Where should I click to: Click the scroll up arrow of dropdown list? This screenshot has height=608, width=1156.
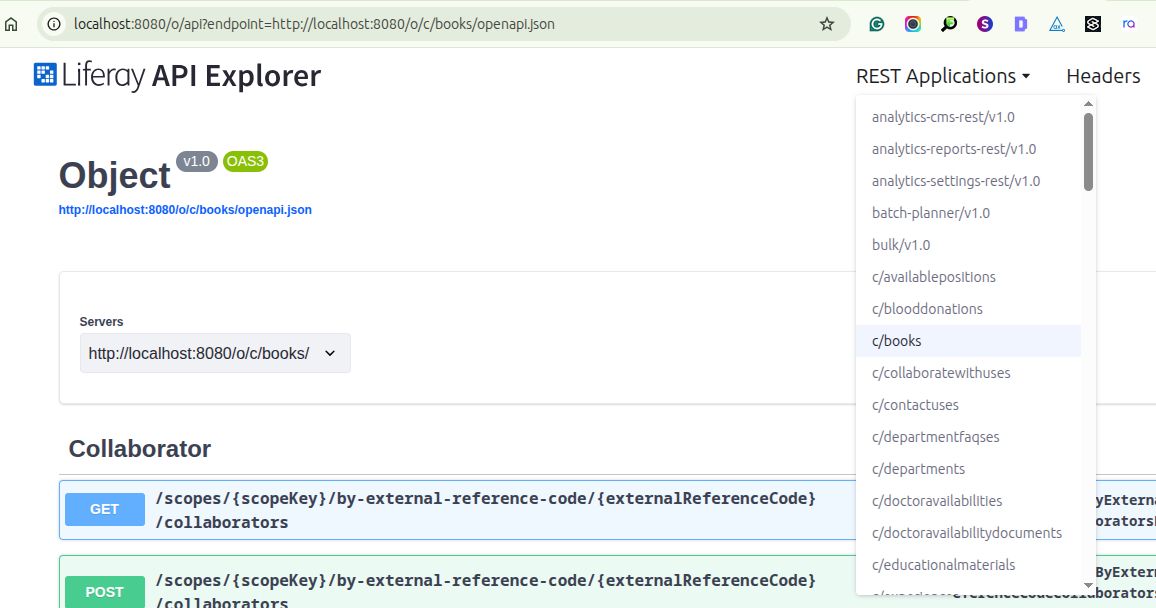[1088, 104]
